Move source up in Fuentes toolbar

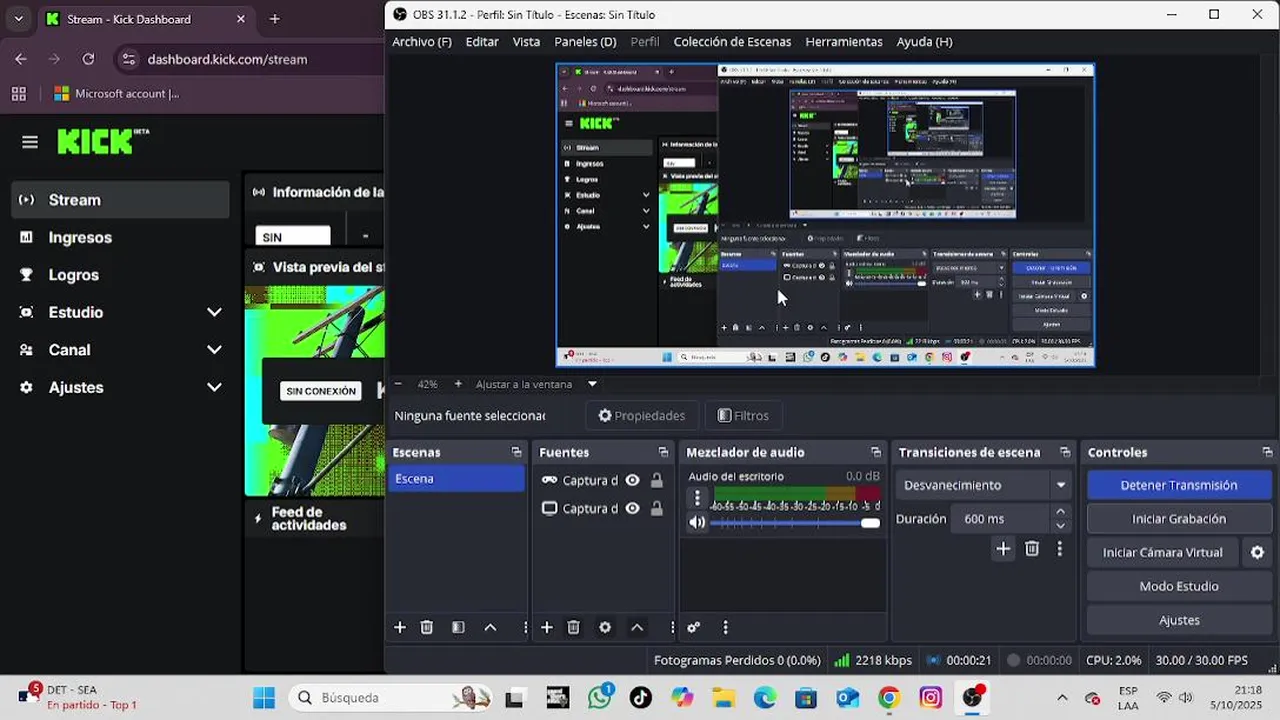click(x=637, y=627)
